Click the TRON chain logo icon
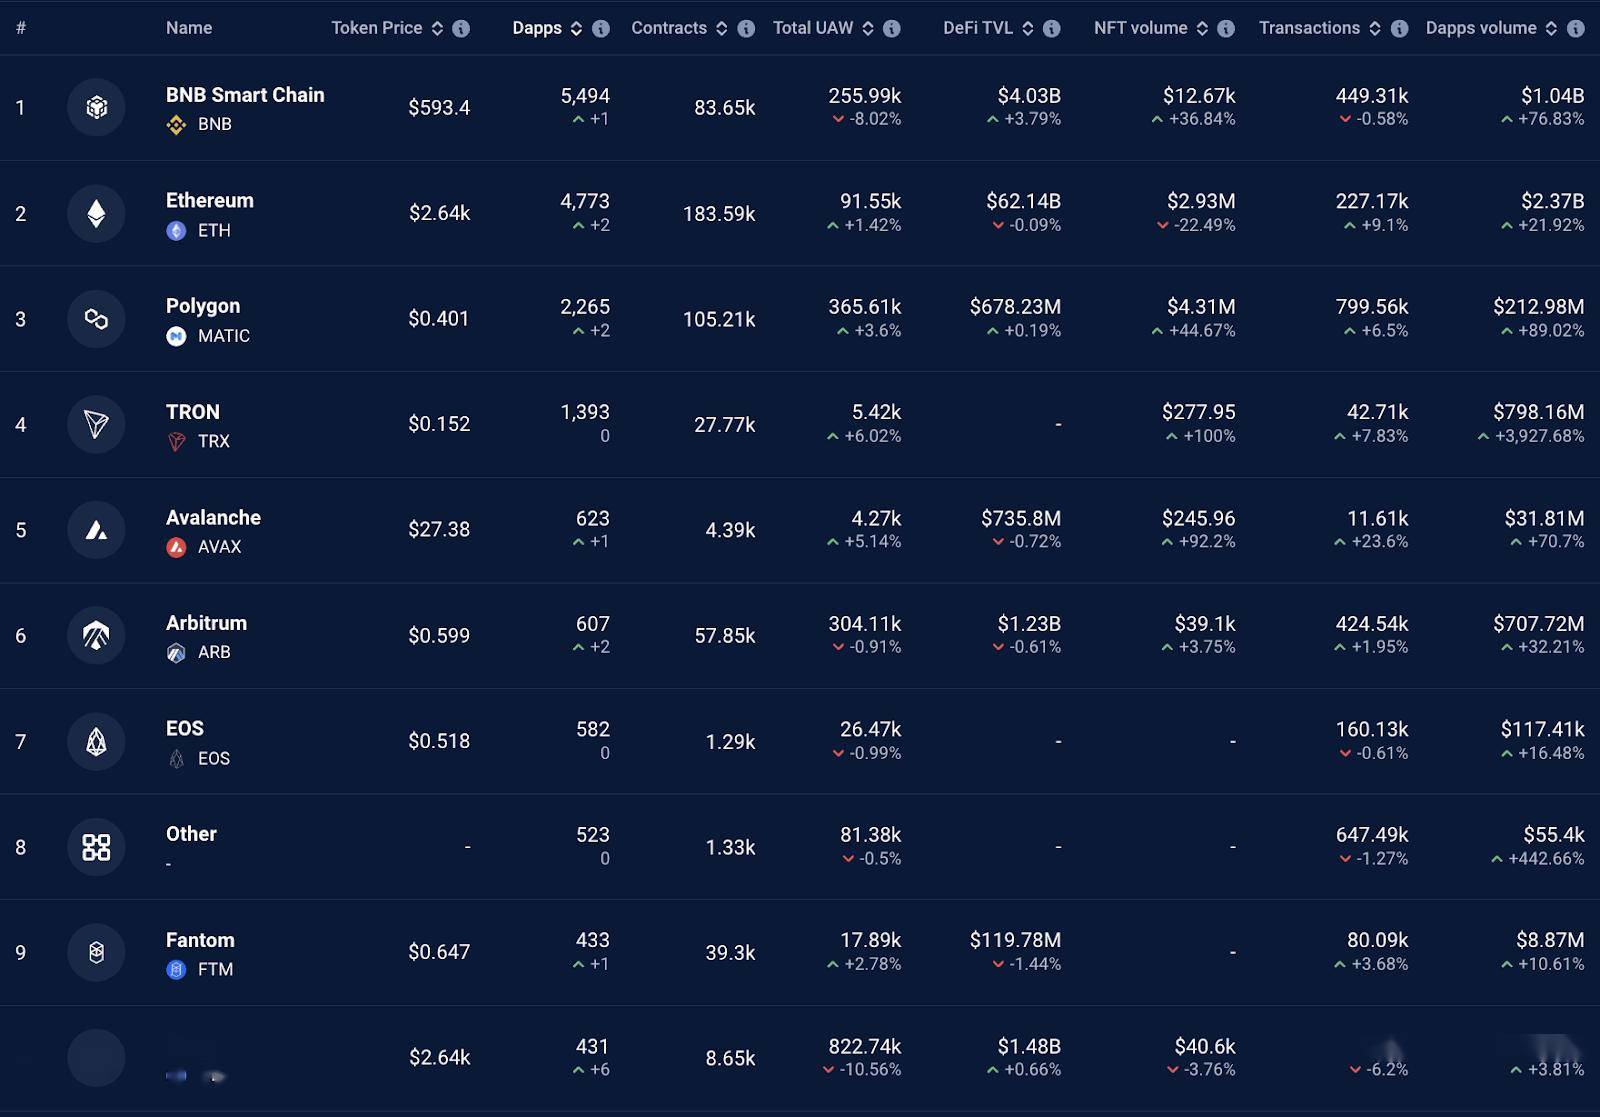Screen dimensions: 1600x1117 (96, 424)
